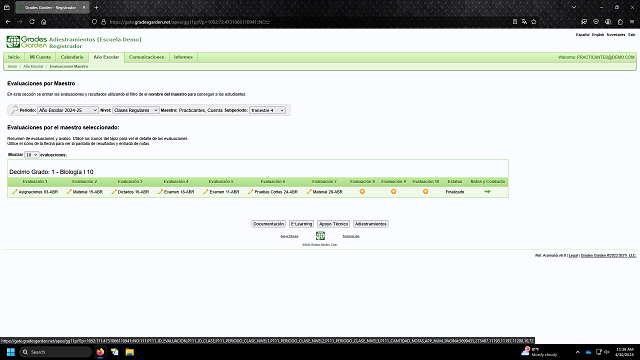Screen dimensions: 640x360
Task: Click the Salir logout link
Action: [631, 35]
